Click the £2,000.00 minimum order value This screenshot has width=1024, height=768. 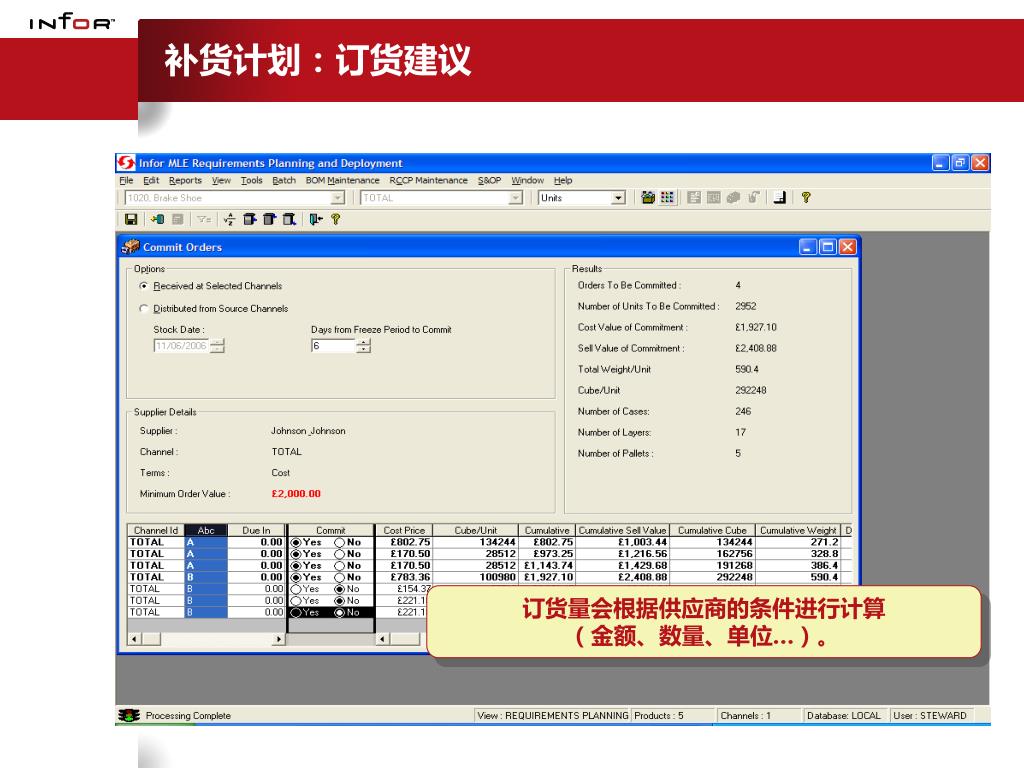pos(296,494)
